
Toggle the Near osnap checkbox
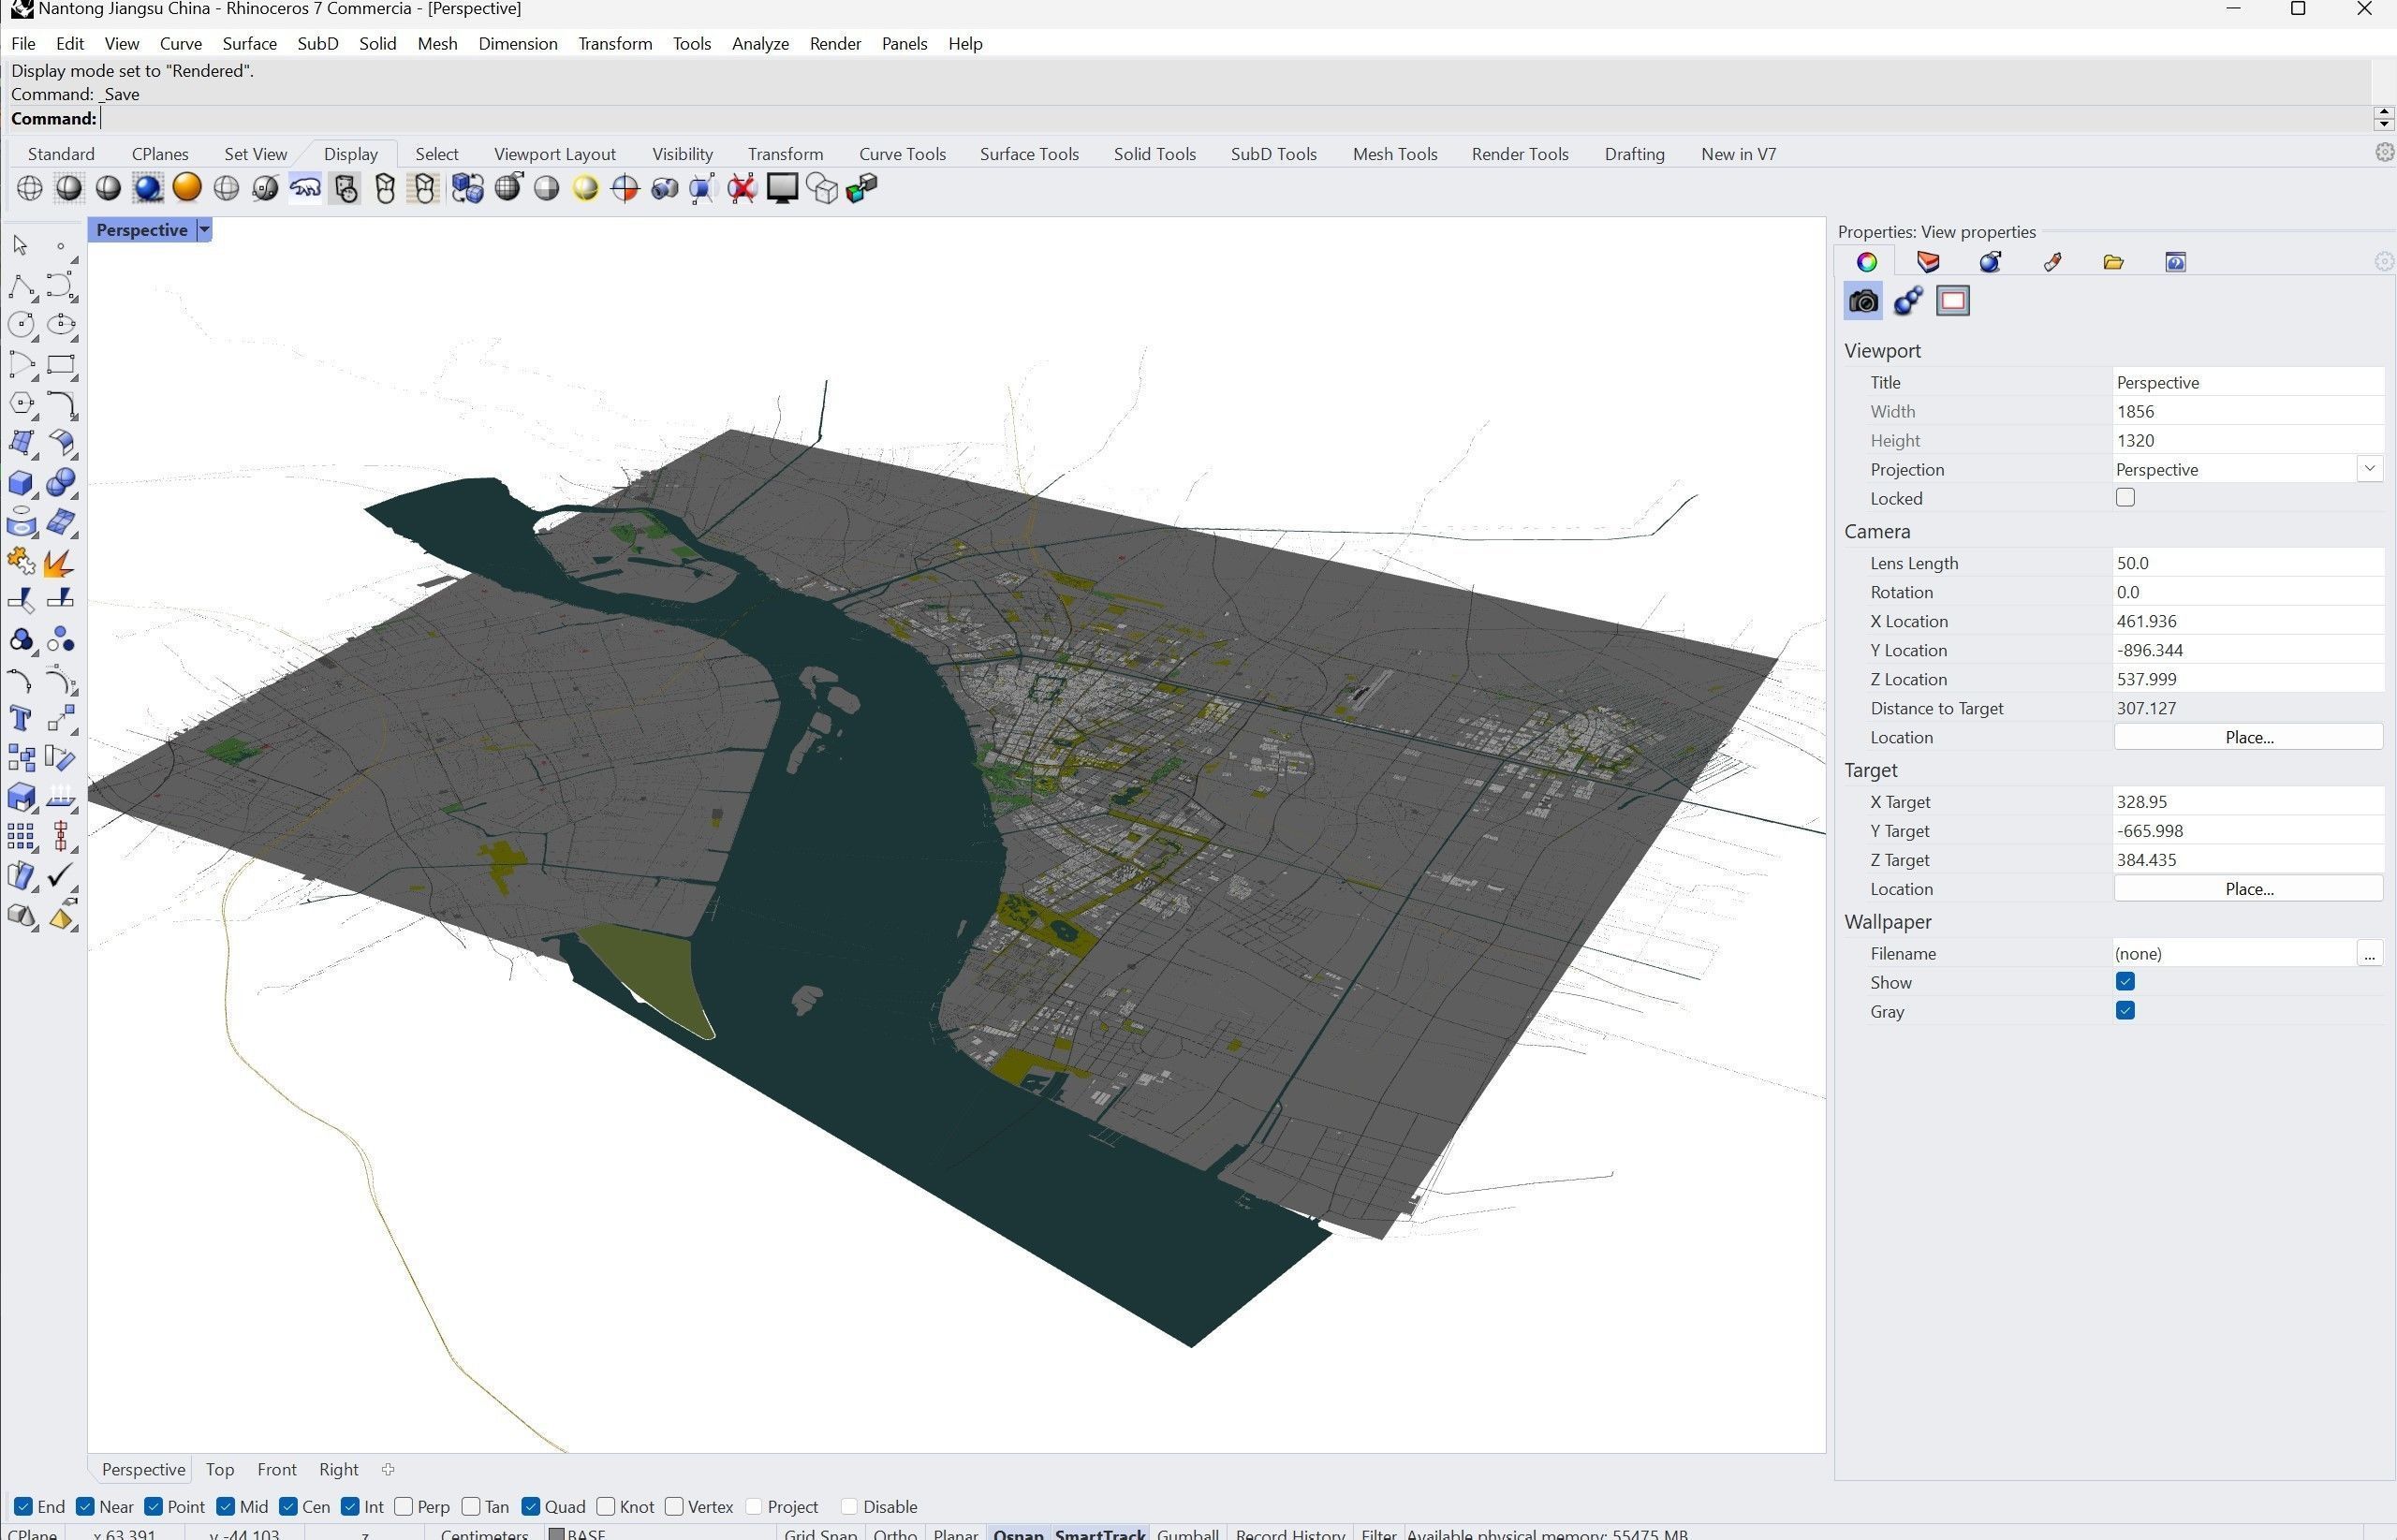pos(85,1506)
